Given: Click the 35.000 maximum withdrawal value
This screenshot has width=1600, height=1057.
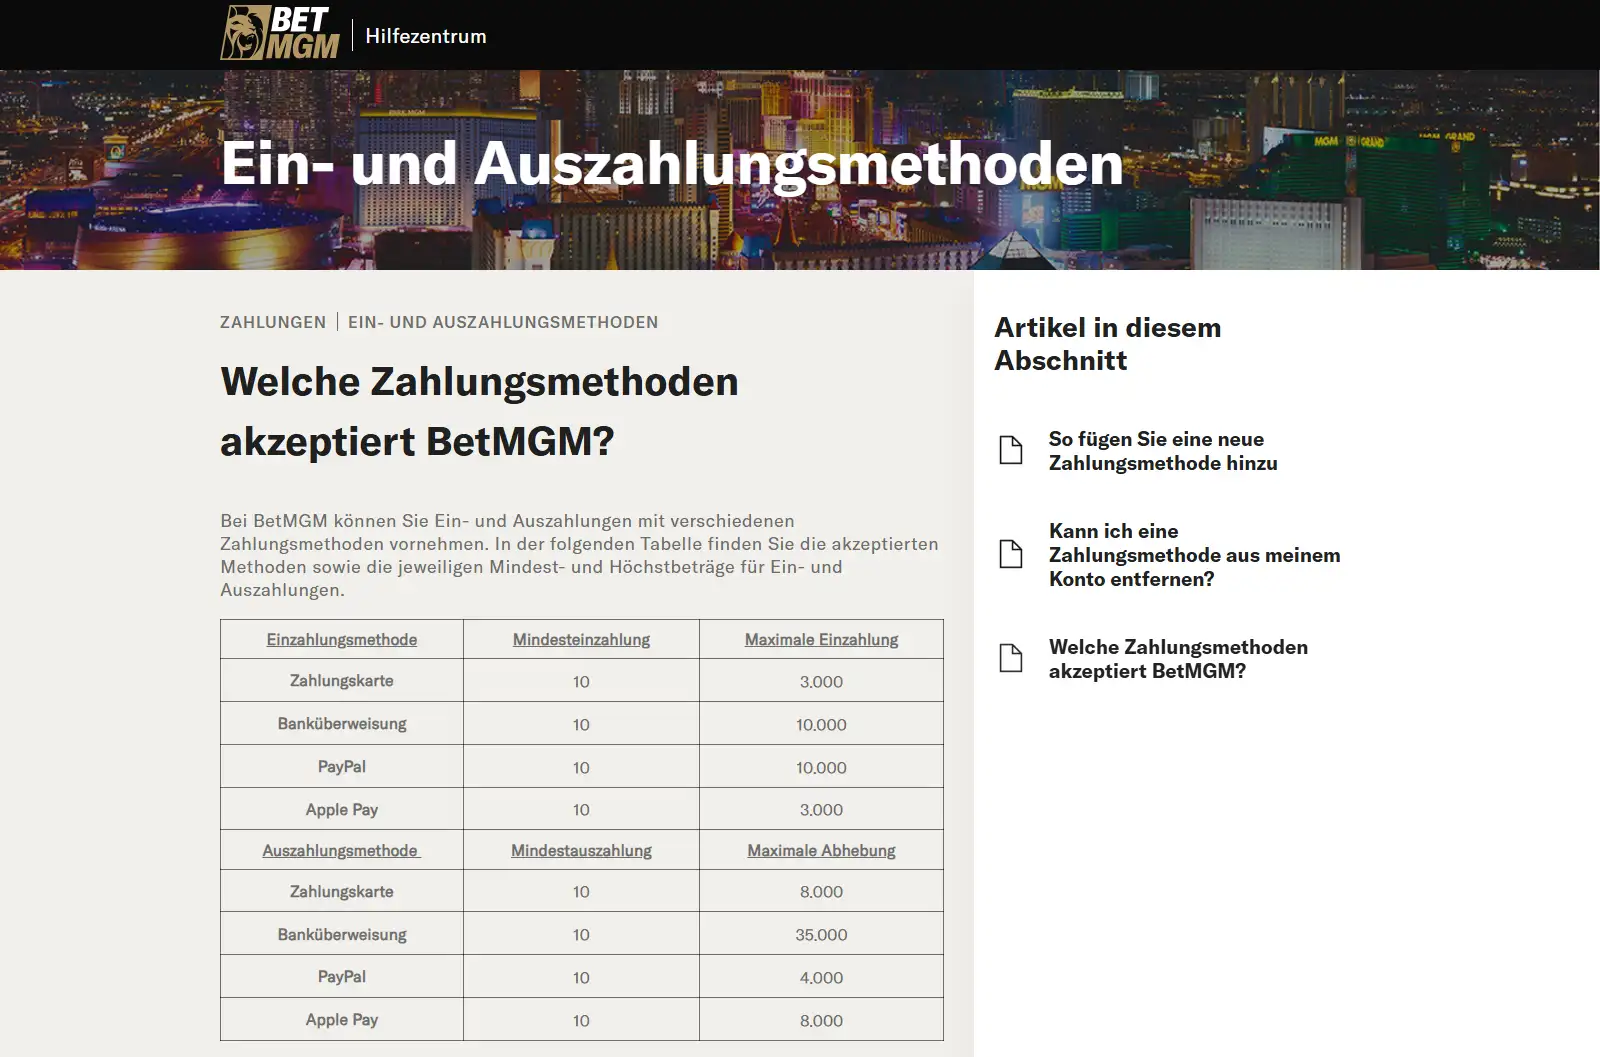Looking at the screenshot, I should 821,935.
